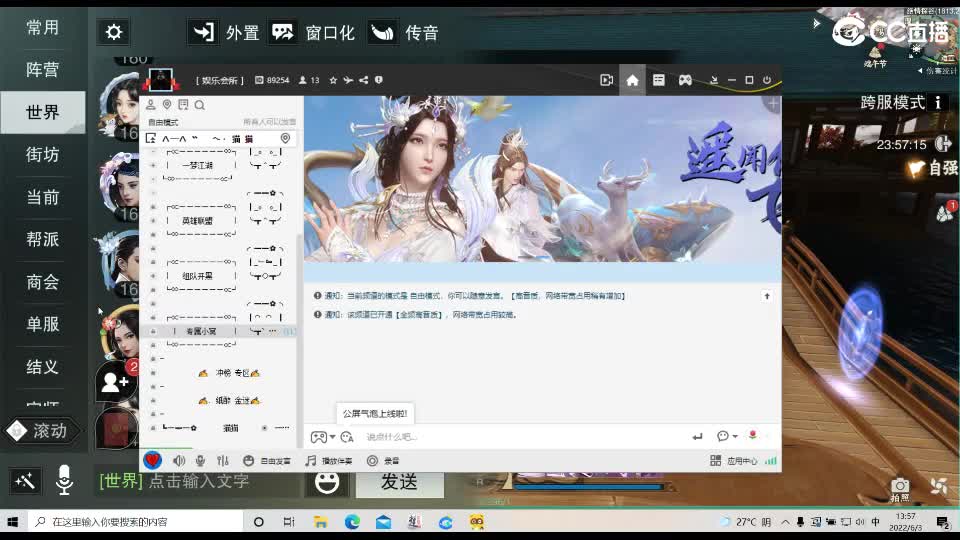This screenshot has height=540, width=960.
Task: Click the world chat text input field
Action: click(x=199, y=481)
